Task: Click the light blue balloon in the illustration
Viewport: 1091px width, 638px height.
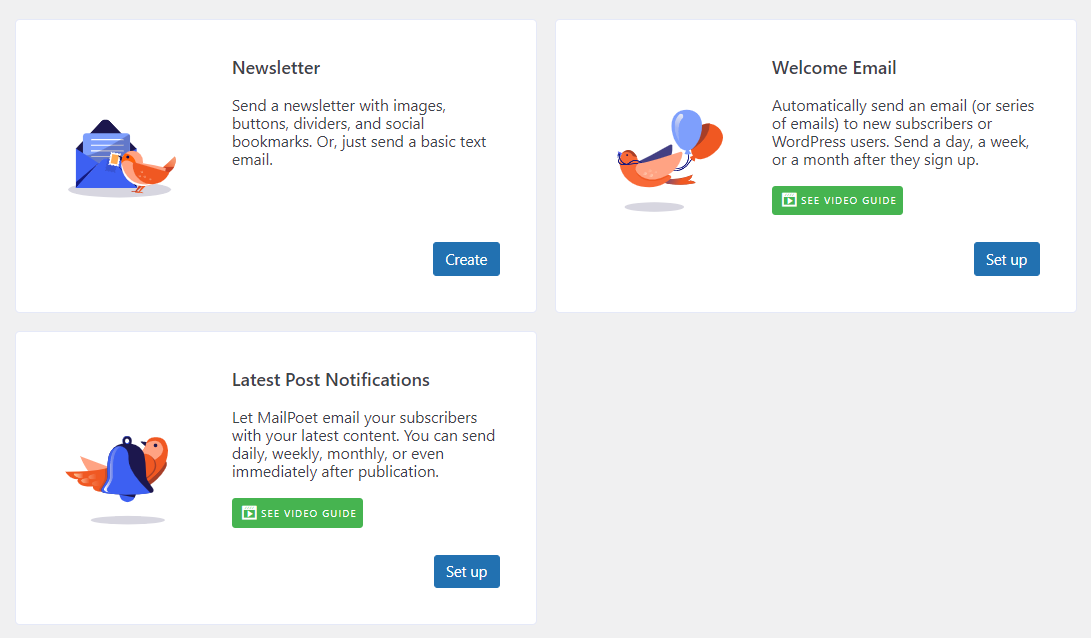Action: 686,130
